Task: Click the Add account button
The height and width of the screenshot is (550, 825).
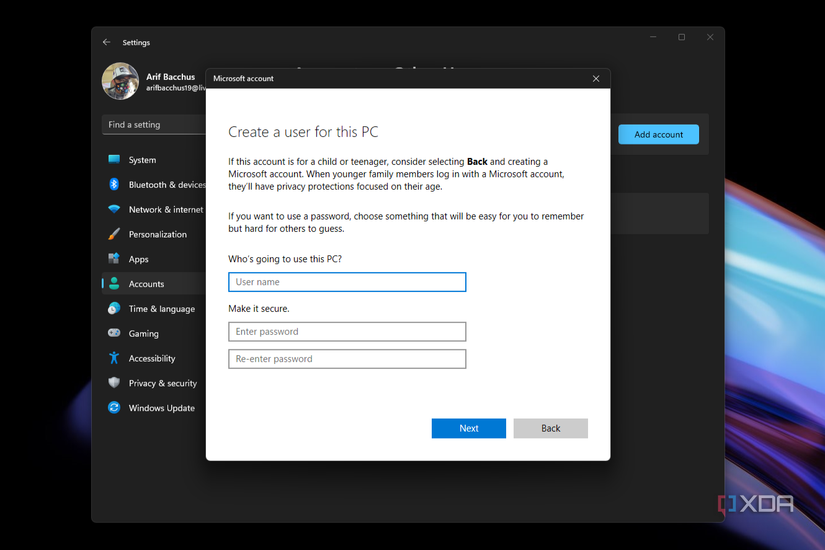Action: click(x=658, y=135)
